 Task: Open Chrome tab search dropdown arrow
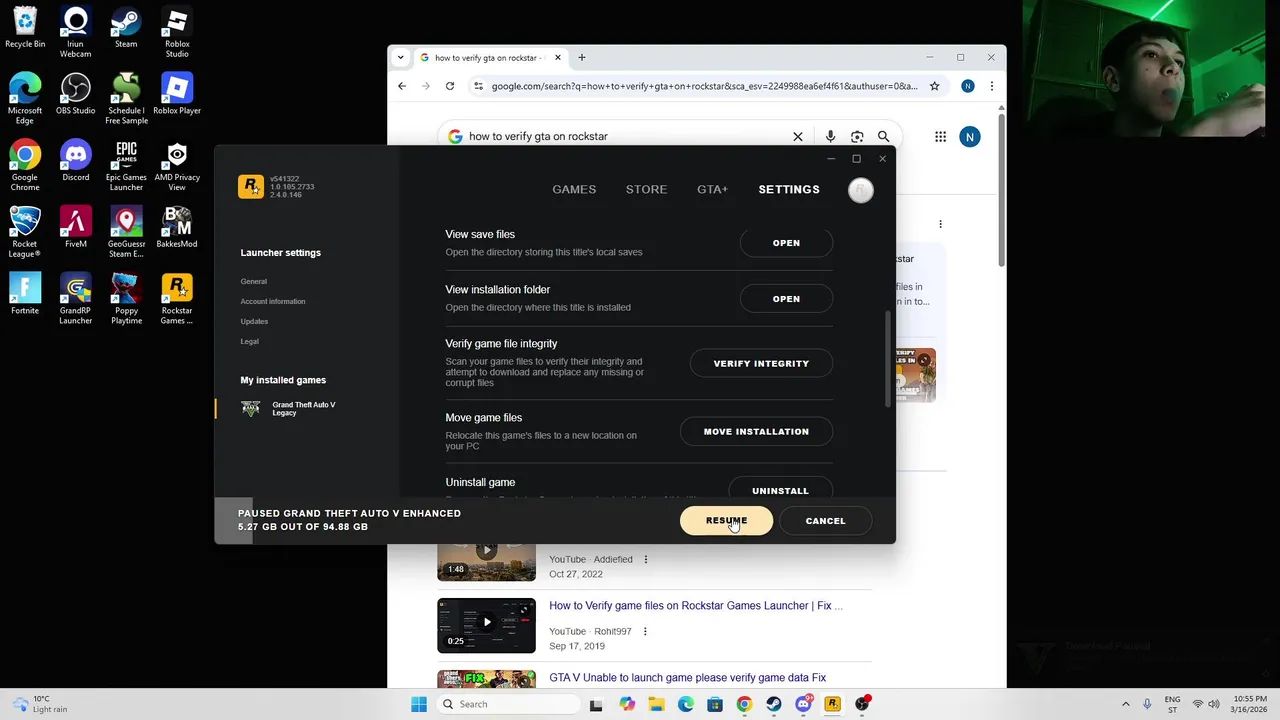(x=400, y=57)
